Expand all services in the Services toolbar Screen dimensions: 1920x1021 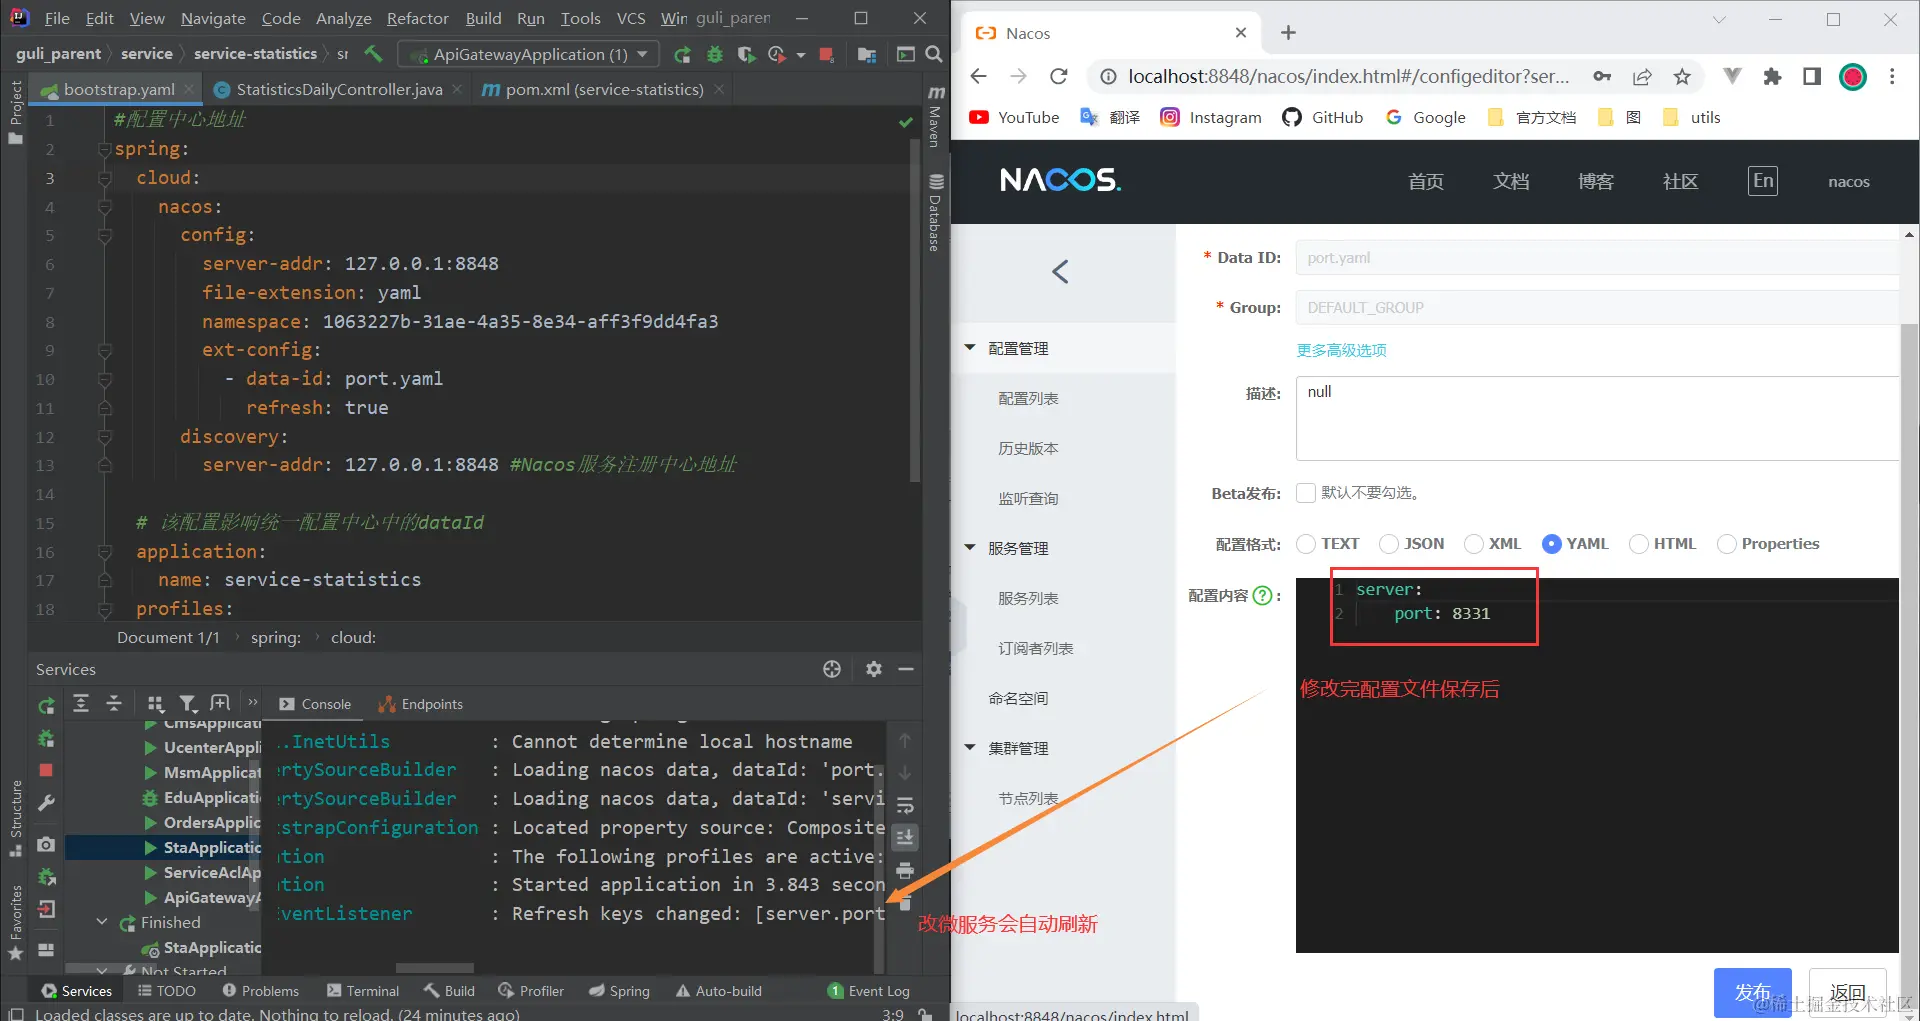(81, 704)
